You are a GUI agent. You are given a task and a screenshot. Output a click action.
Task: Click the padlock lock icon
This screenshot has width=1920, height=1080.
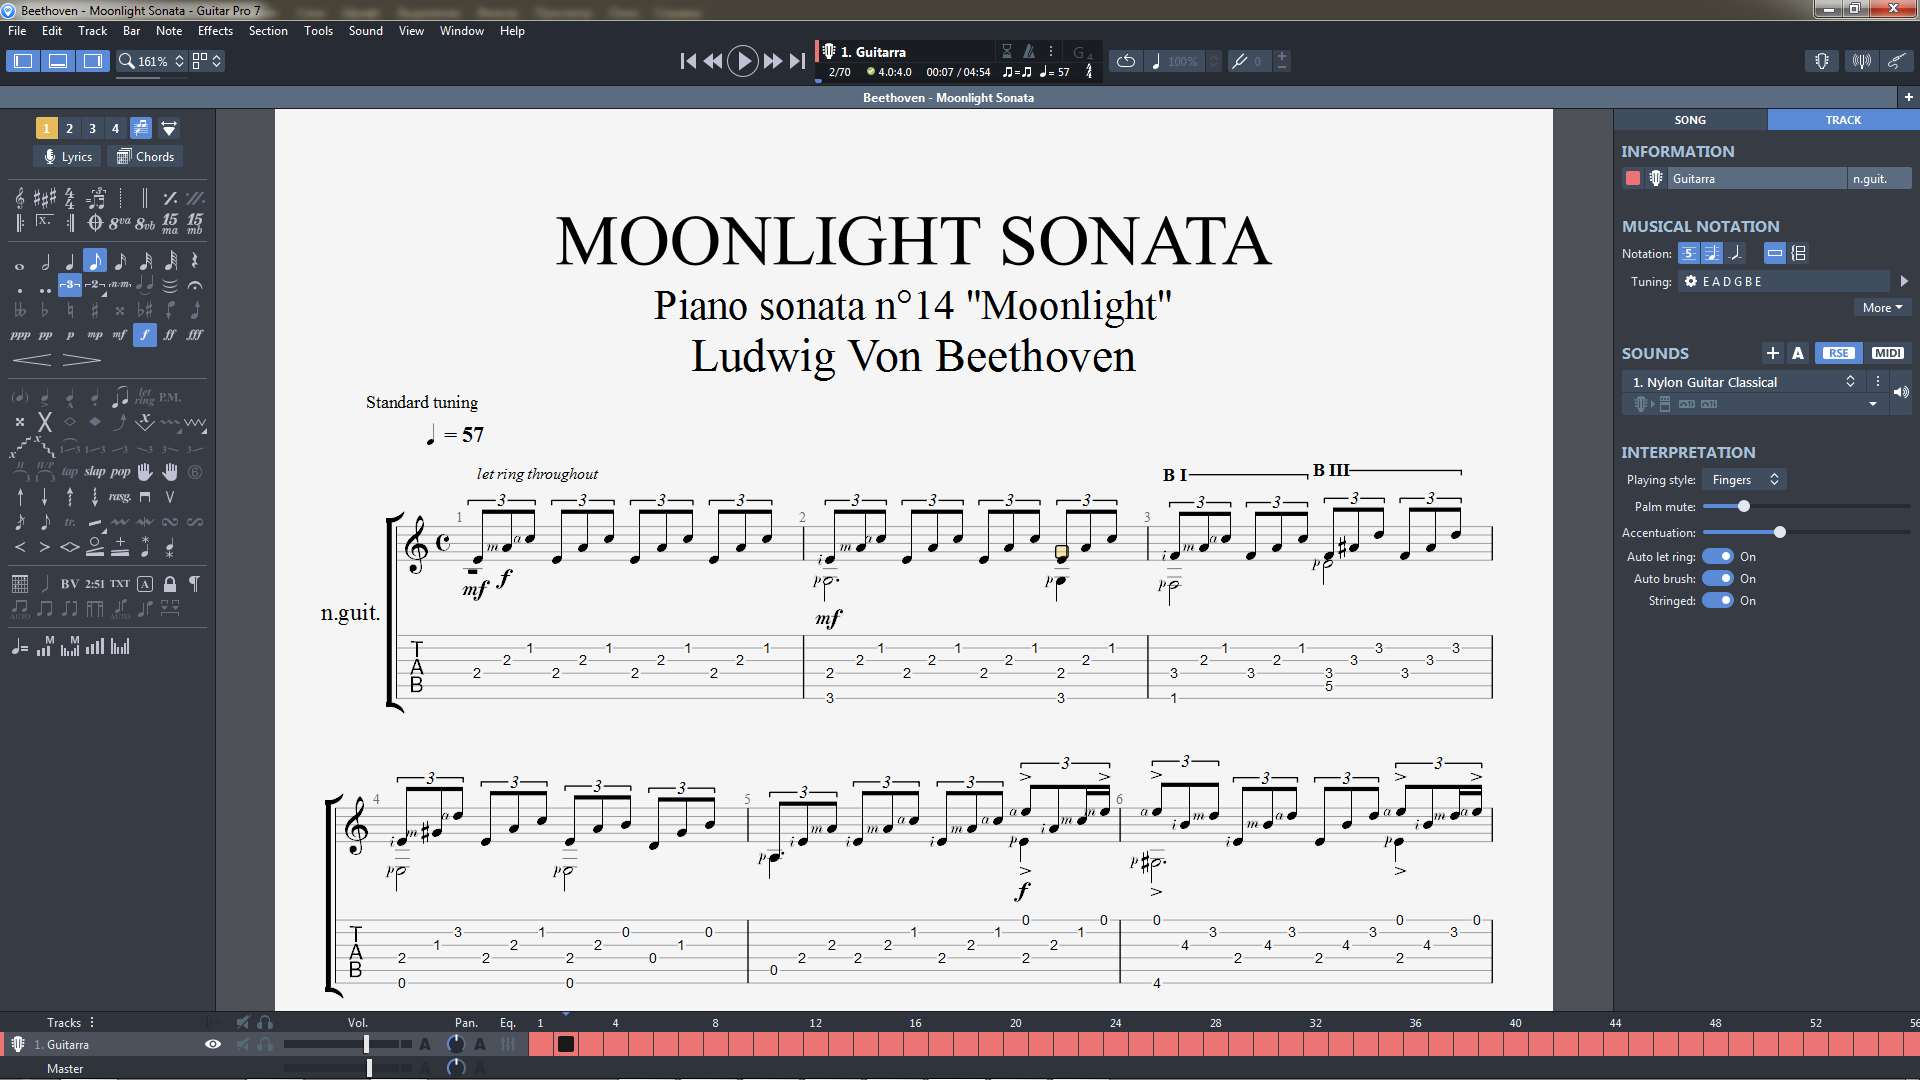[170, 584]
